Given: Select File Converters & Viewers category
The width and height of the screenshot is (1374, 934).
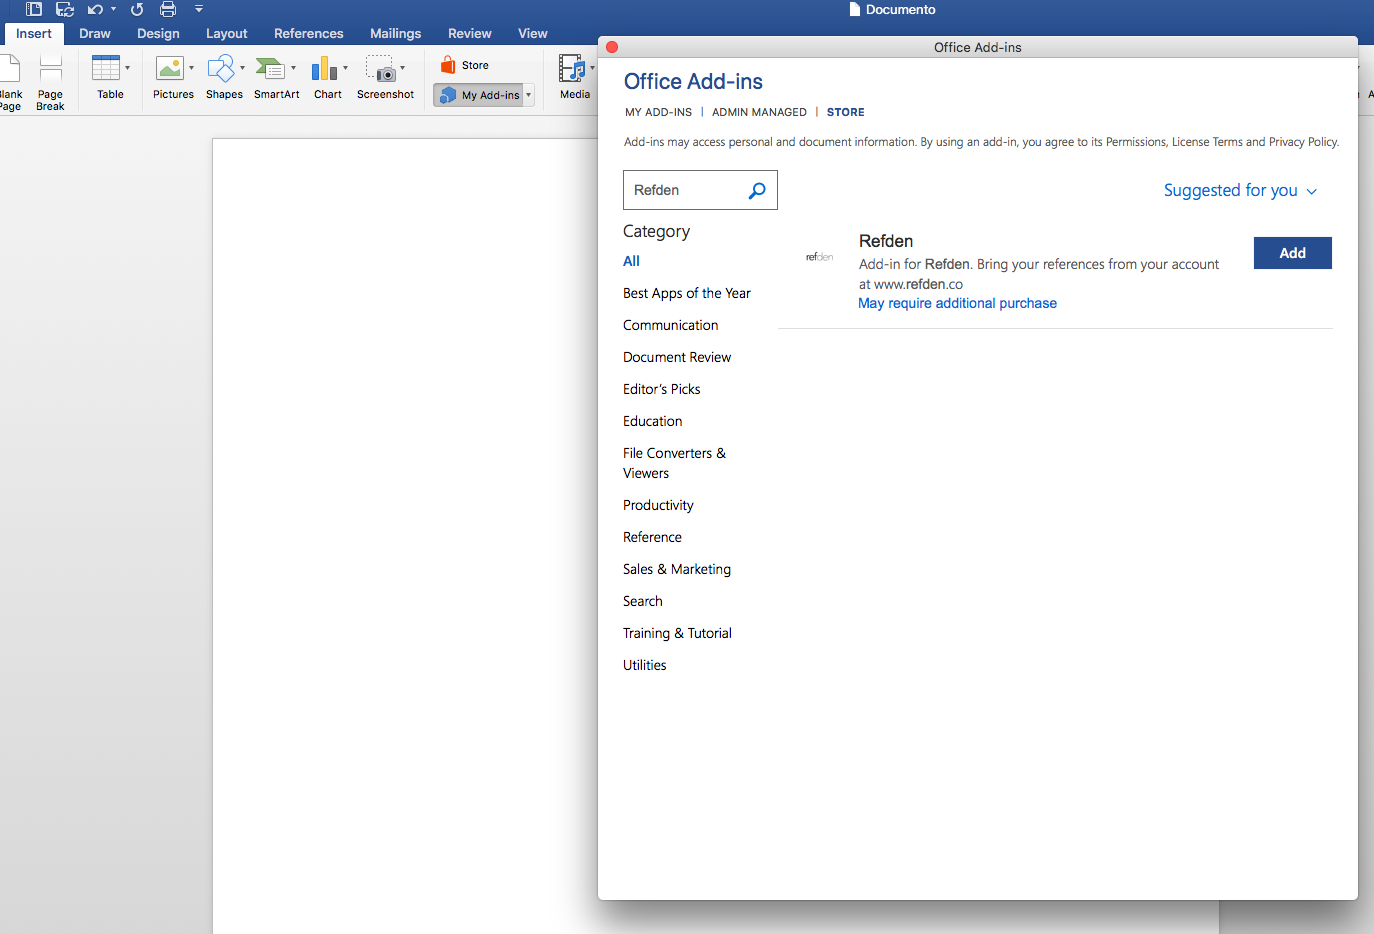Looking at the screenshot, I should tap(675, 463).
